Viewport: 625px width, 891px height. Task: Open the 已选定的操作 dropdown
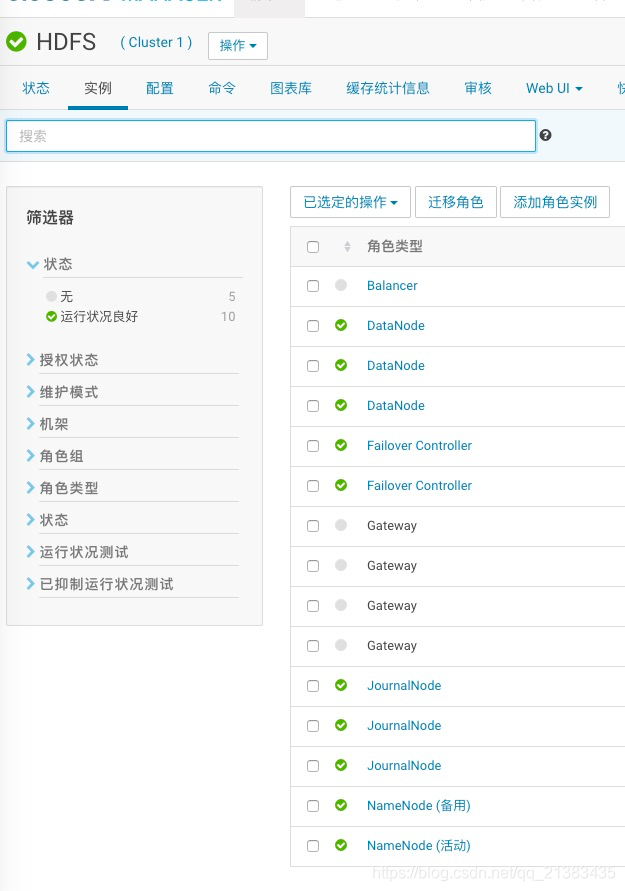pyautogui.click(x=351, y=202)
